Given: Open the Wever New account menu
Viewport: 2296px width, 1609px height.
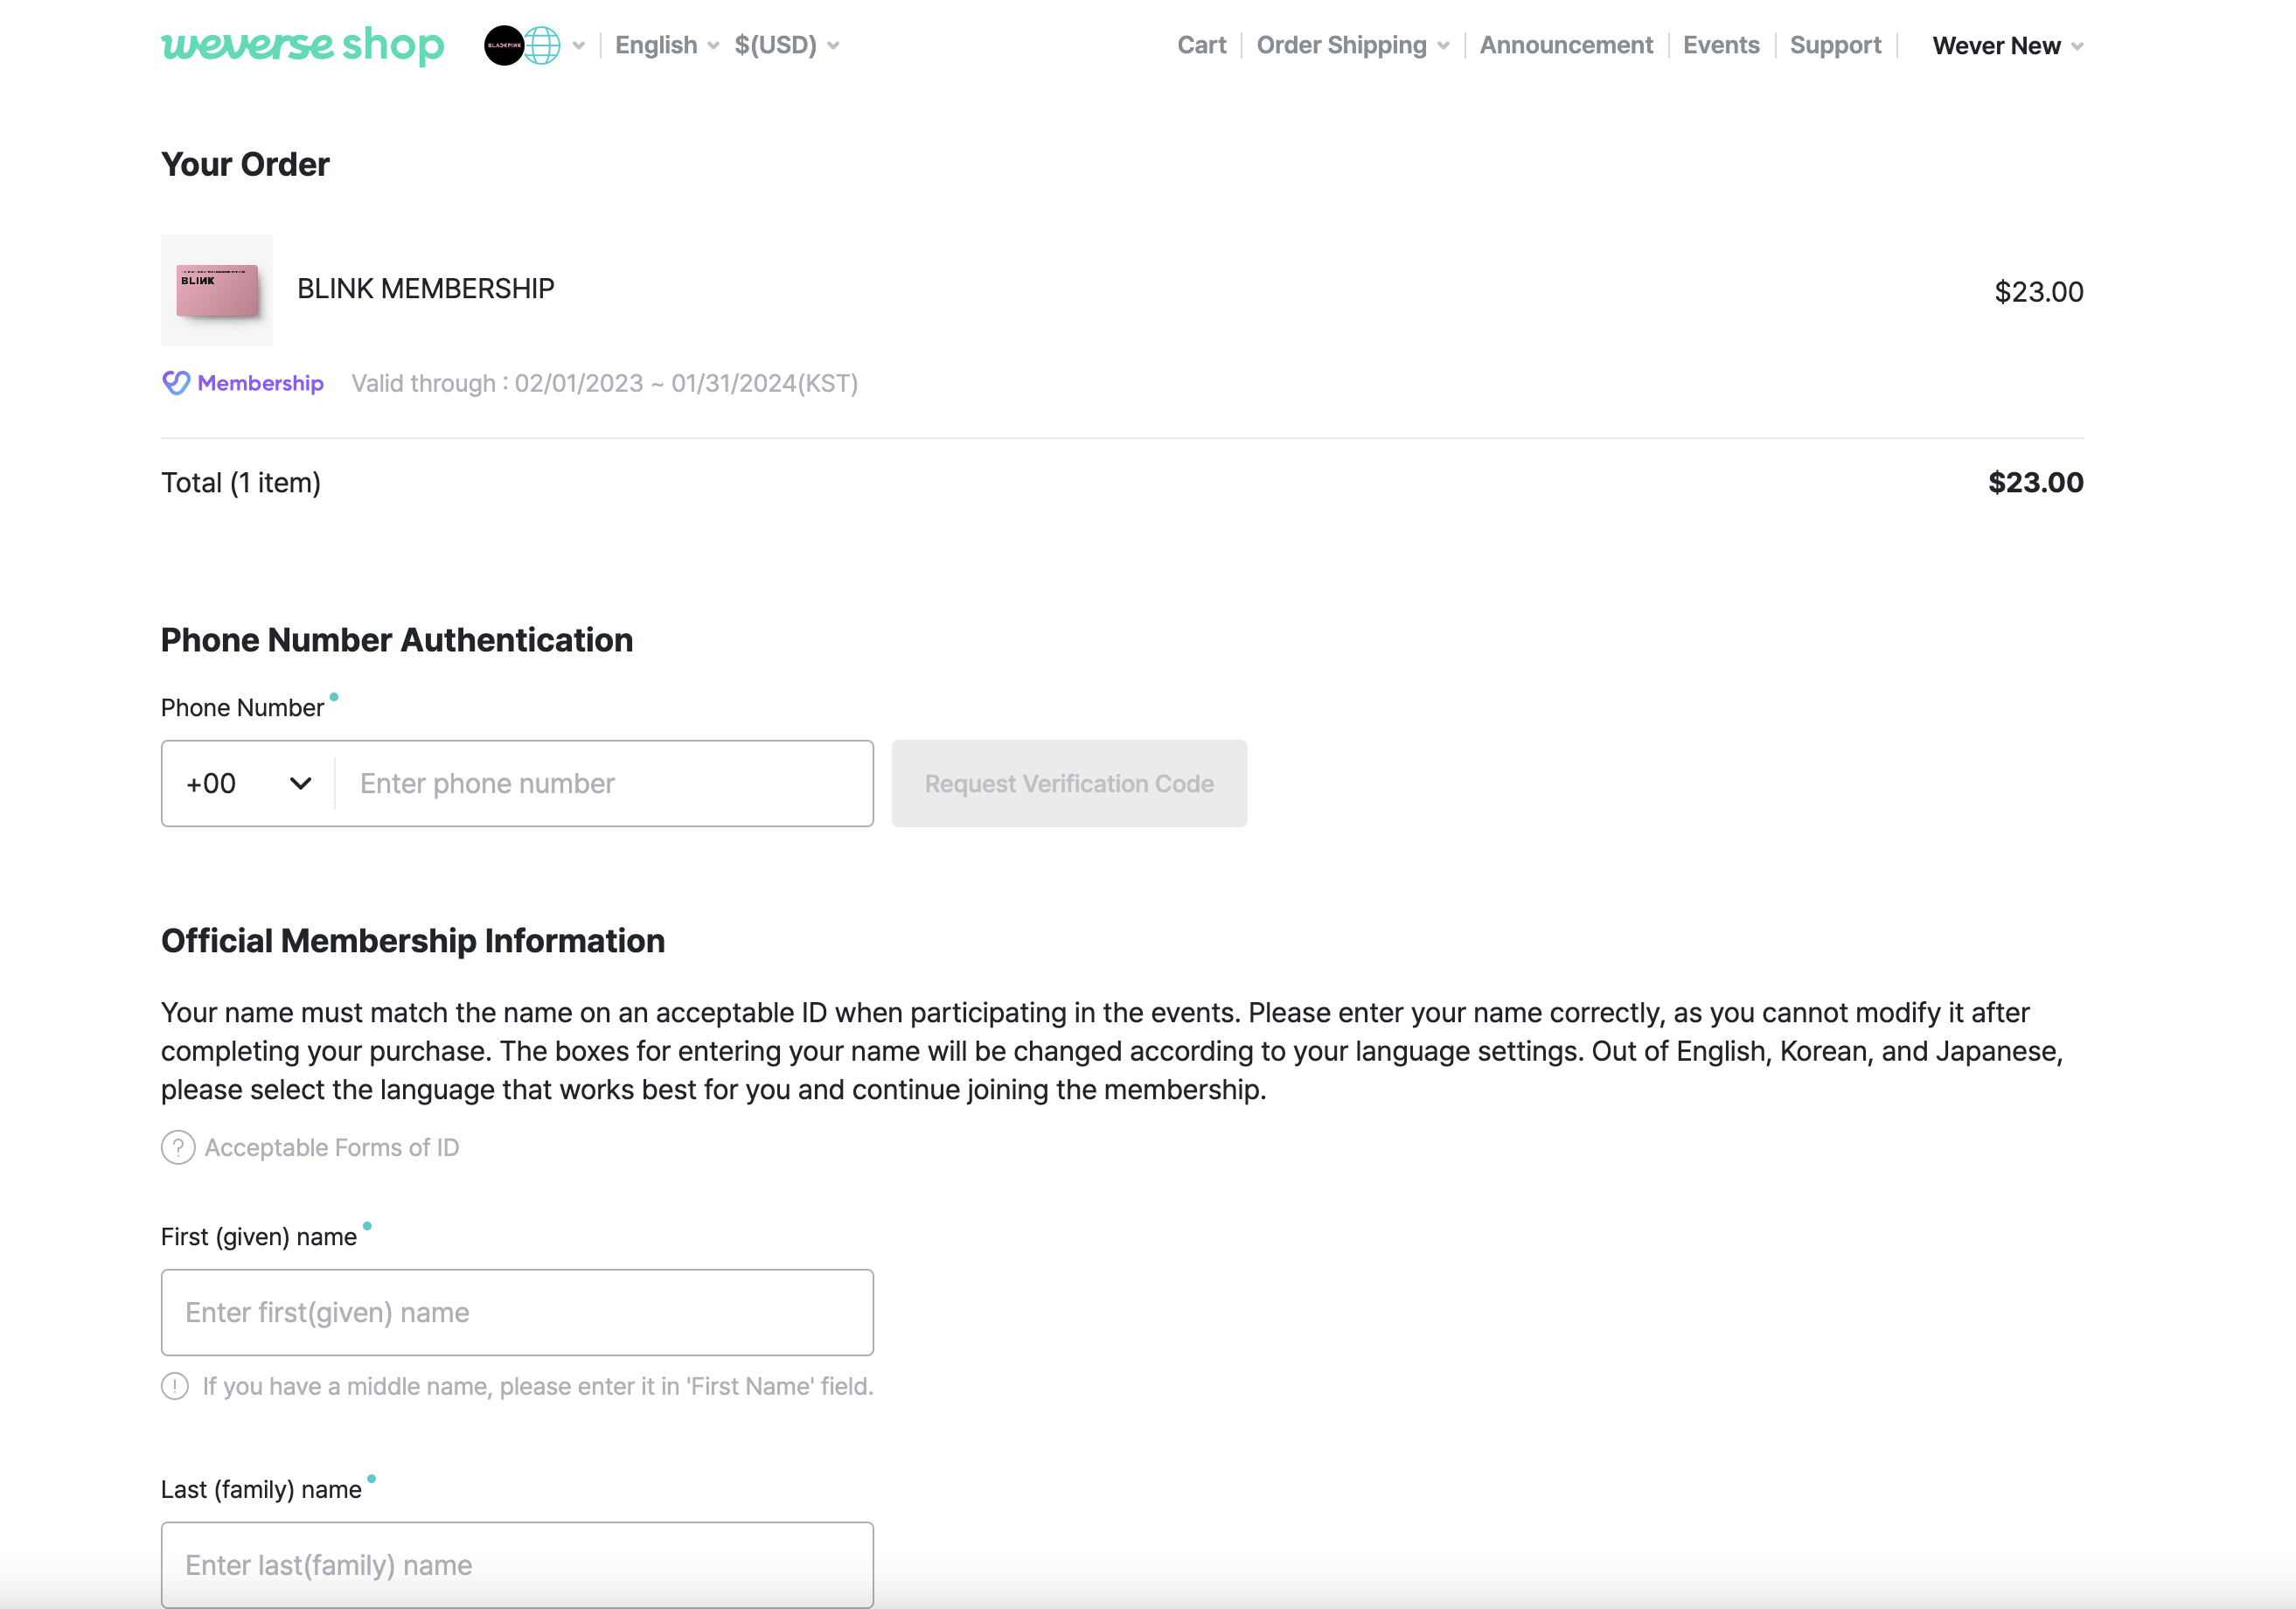Looking at the screenshot, I should (x=2007, y=46).
